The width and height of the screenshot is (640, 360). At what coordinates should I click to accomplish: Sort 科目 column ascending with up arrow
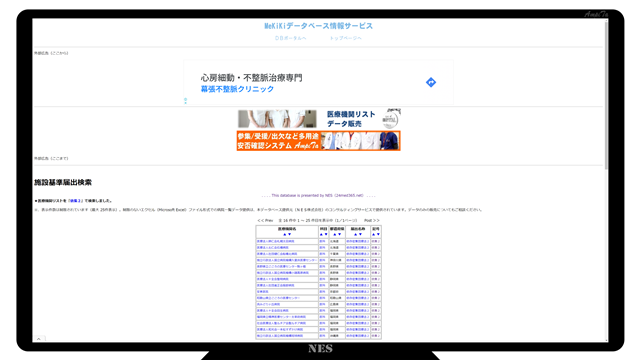[x=321, y=234]
